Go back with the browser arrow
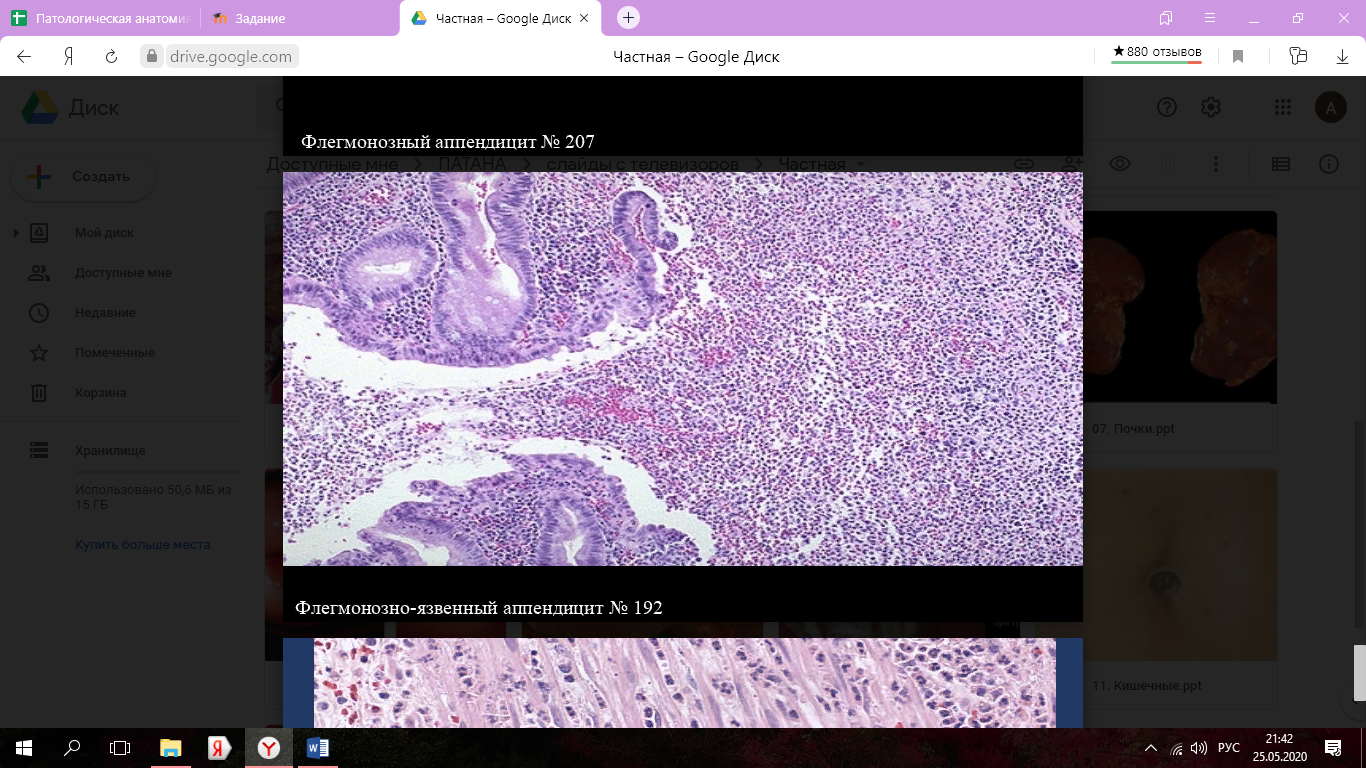Screen dimensions: 1366x768 [x=24, y=57]
